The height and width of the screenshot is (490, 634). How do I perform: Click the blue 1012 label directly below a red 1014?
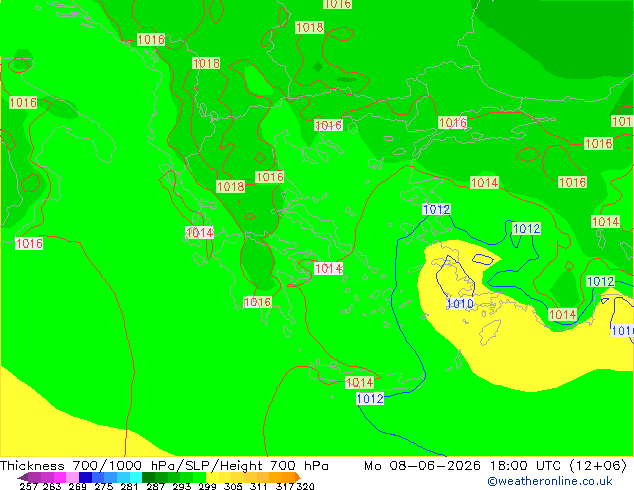pyautogui.click(x=370, y=399)
